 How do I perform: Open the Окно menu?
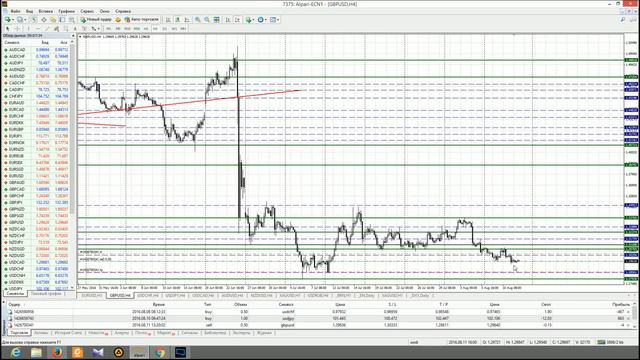click(104, 11)
